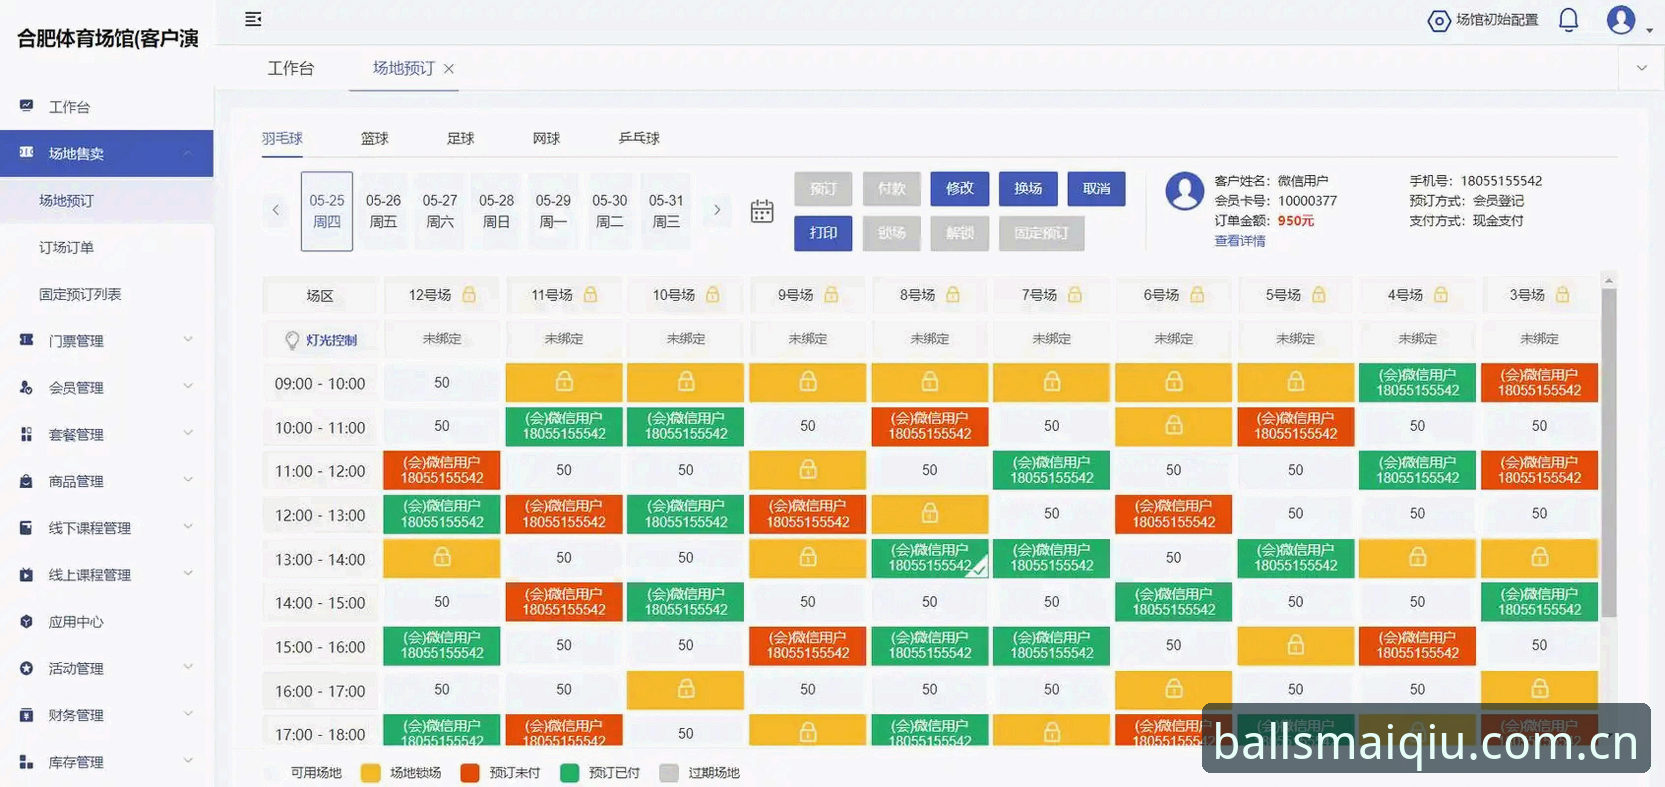The height and width of the screenshot is (787, 1665).
Task: Open the calendar date picker icon
Action: (762, 211)
